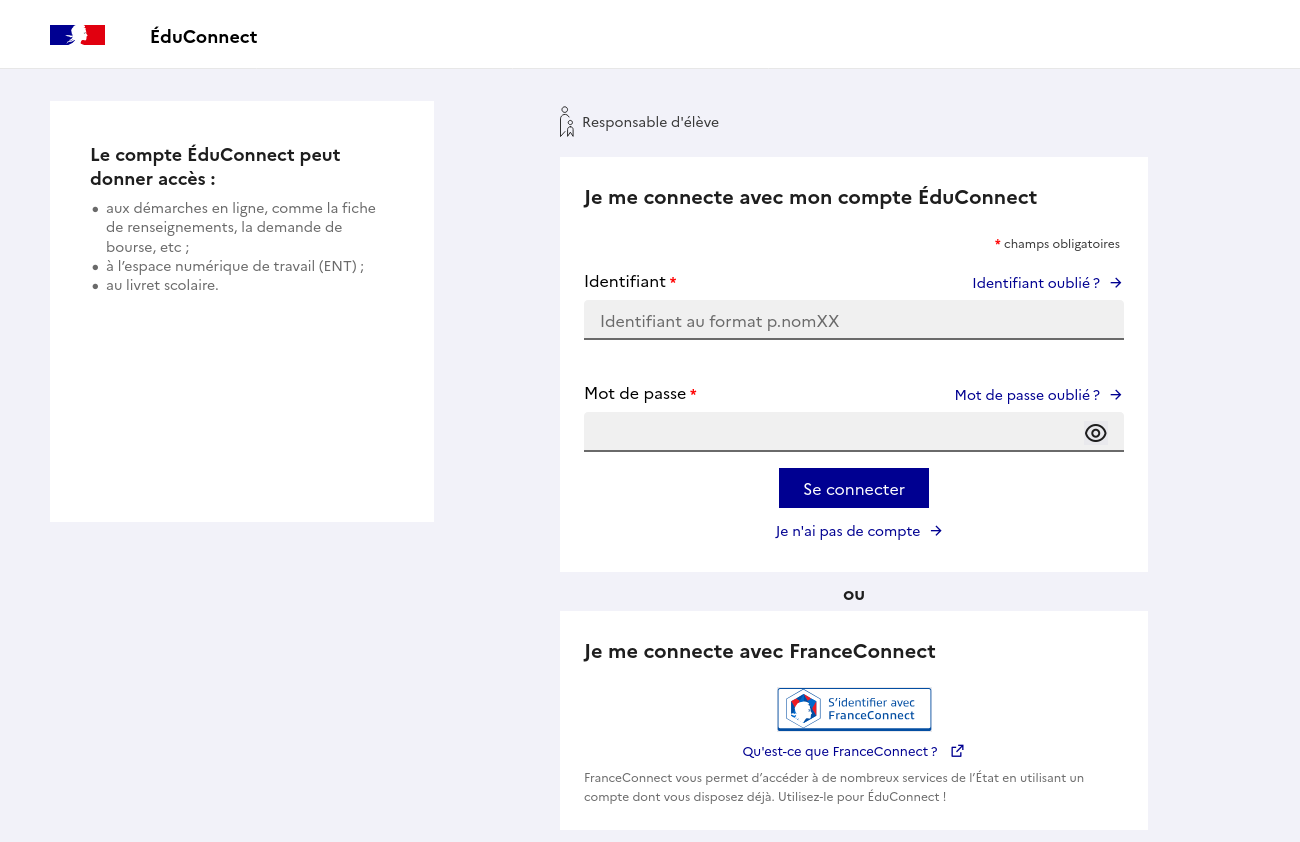Click the Identifiant field label
The image size is (1300, 842).
coord(625,282)
